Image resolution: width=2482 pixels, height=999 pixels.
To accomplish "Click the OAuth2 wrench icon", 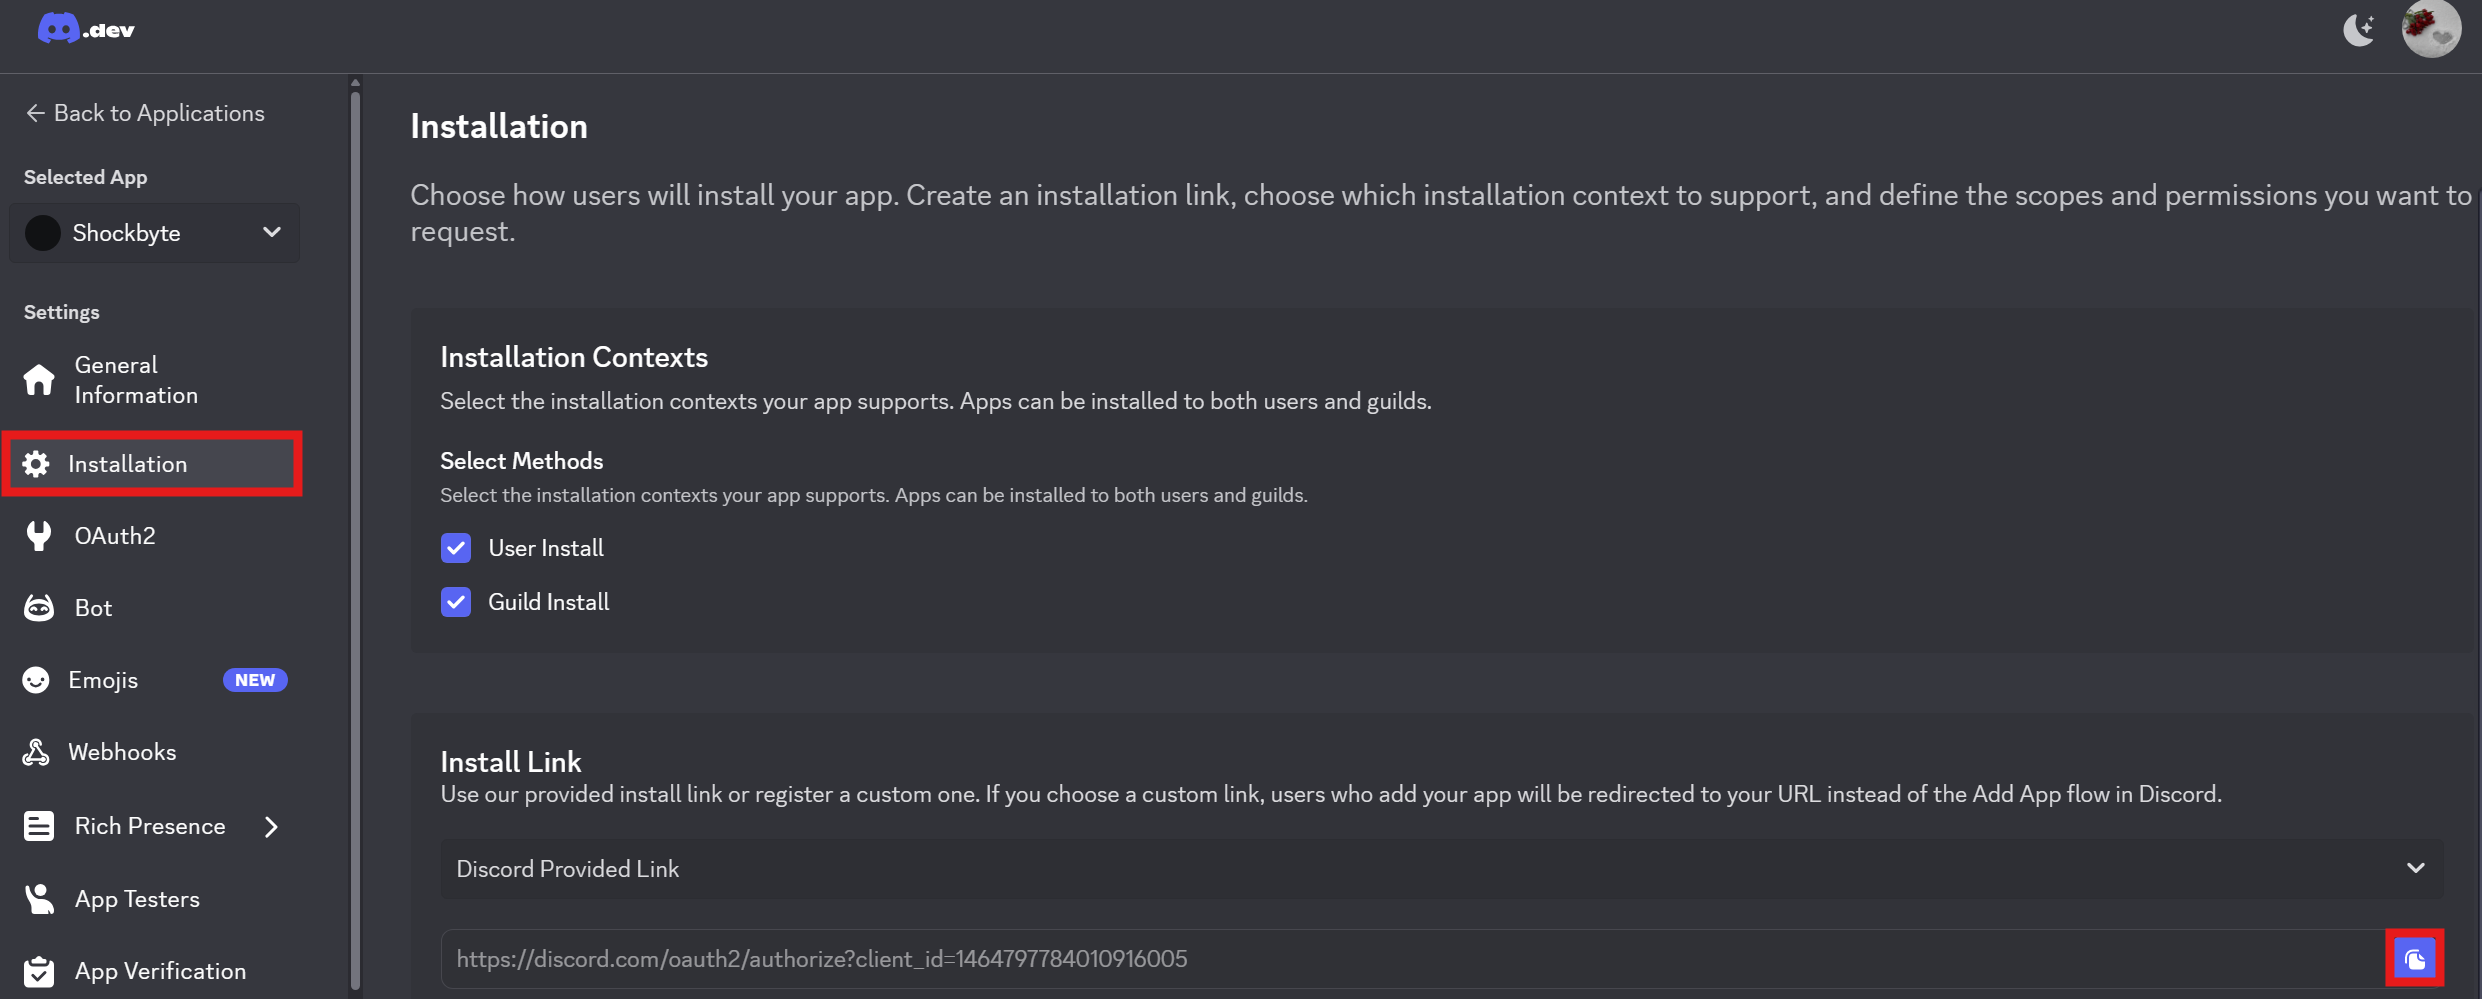I will pos(39,536).
